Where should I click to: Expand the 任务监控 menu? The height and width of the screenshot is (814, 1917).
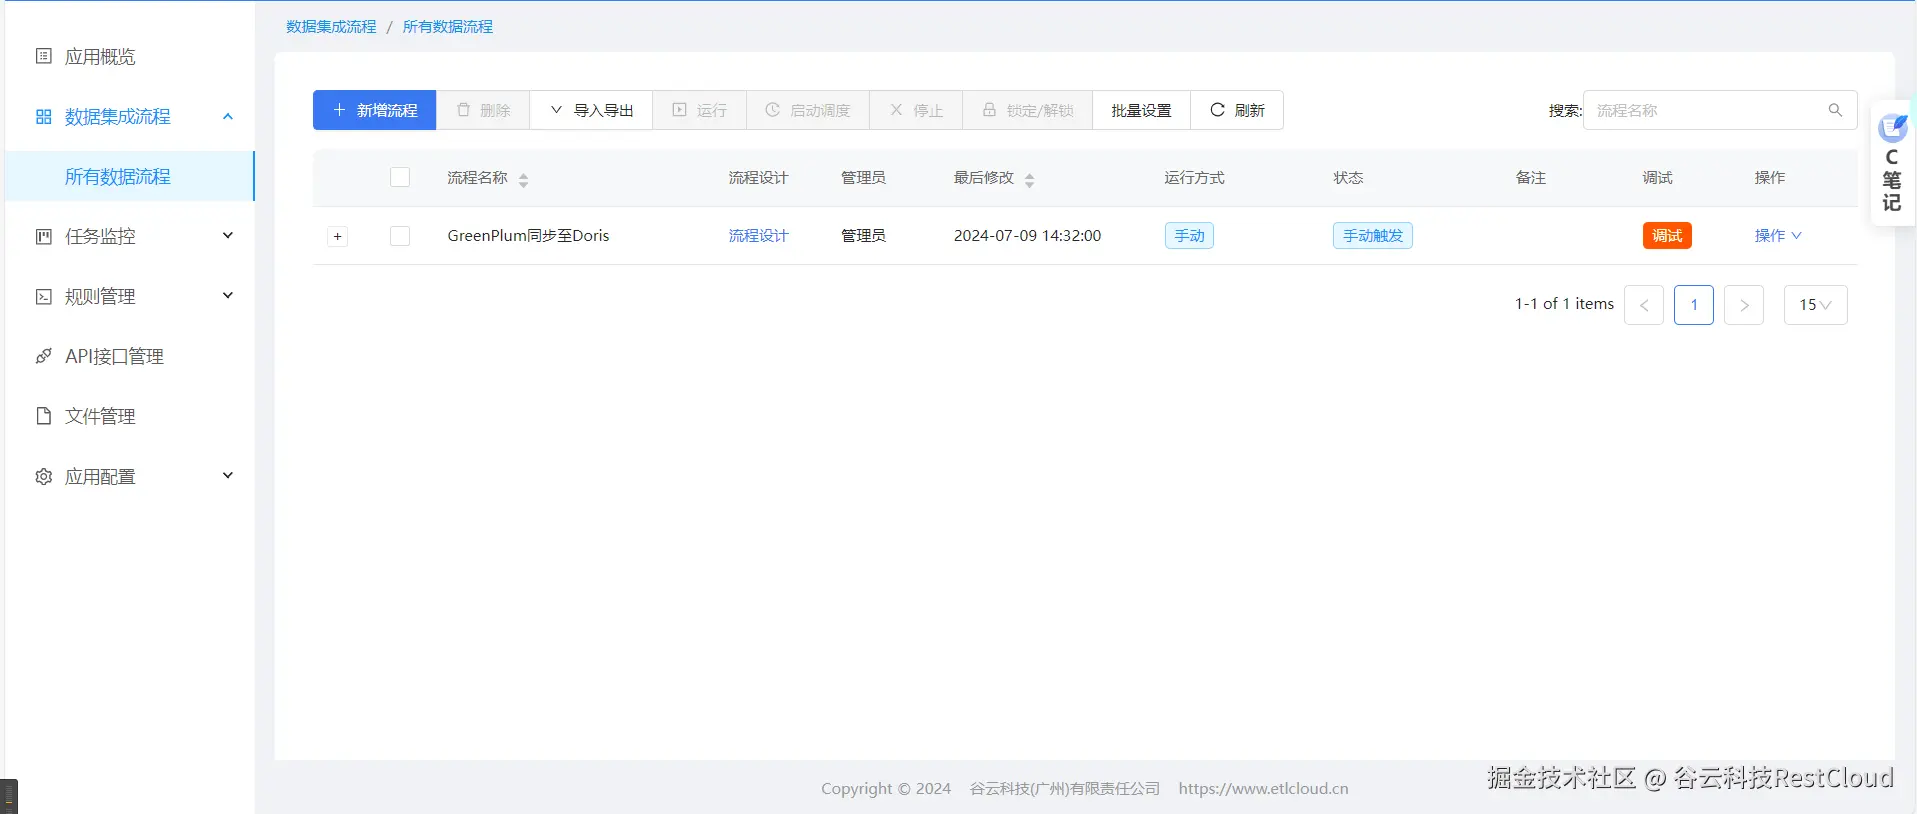[x=228, y=236]
